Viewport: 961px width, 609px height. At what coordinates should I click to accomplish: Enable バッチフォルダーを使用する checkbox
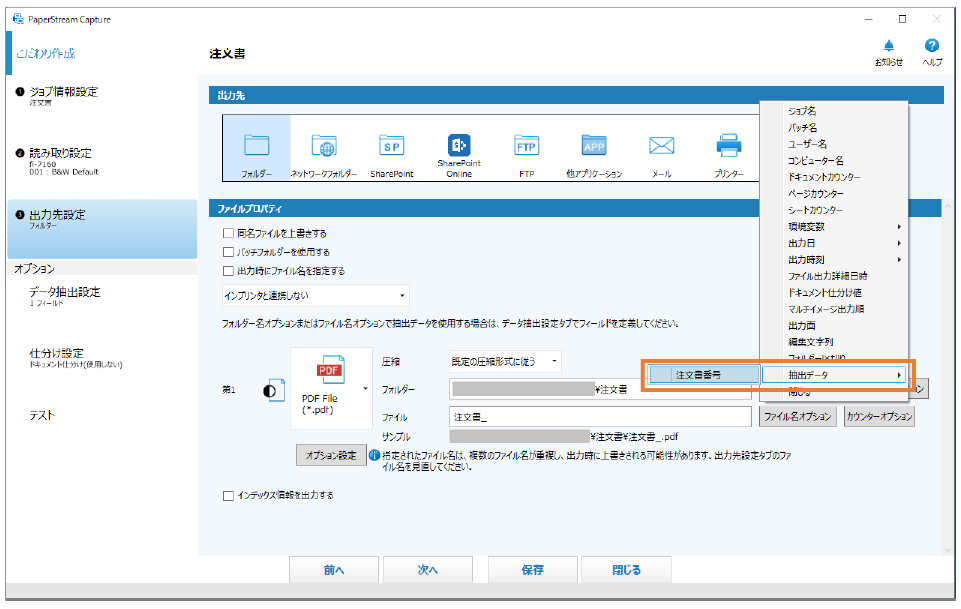pos(229,252)
